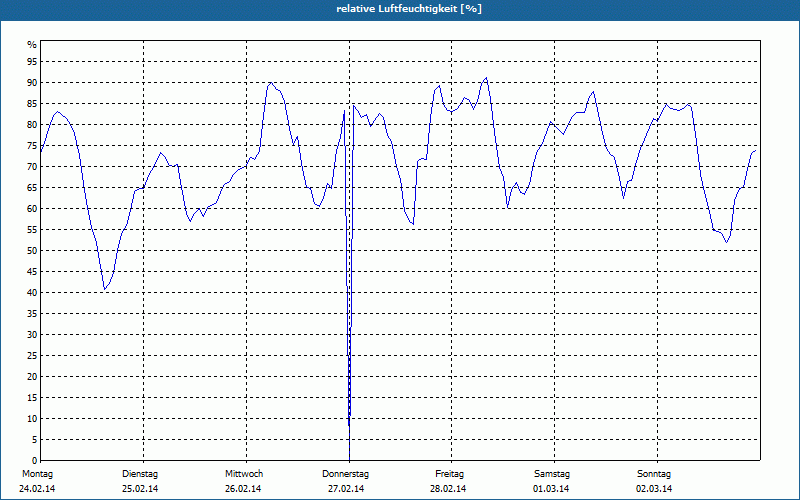Image resolution: width=800 pixels, height=500 pixels.
Task: Click the date label '01.03.14'
Action: (x=551, y=489)
